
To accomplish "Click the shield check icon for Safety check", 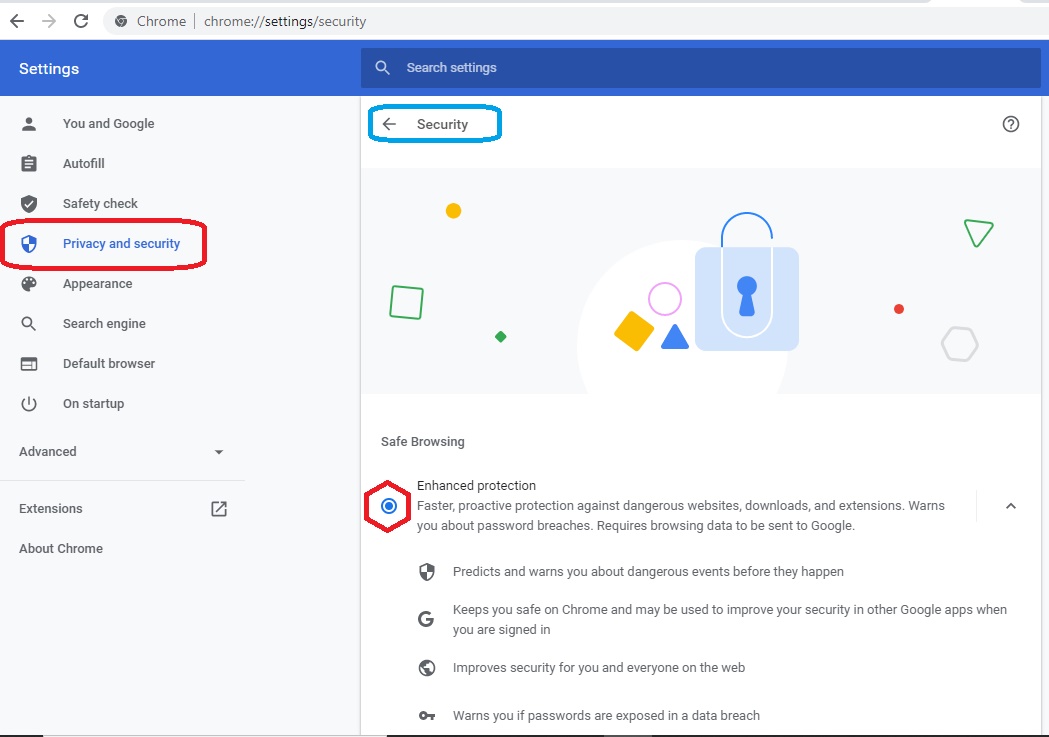I will point(29,203).
